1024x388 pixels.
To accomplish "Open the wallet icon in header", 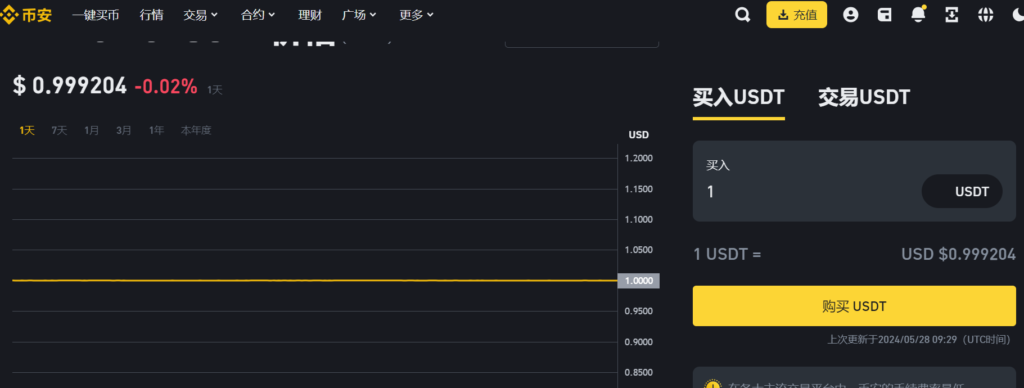I will click(884, 14).
